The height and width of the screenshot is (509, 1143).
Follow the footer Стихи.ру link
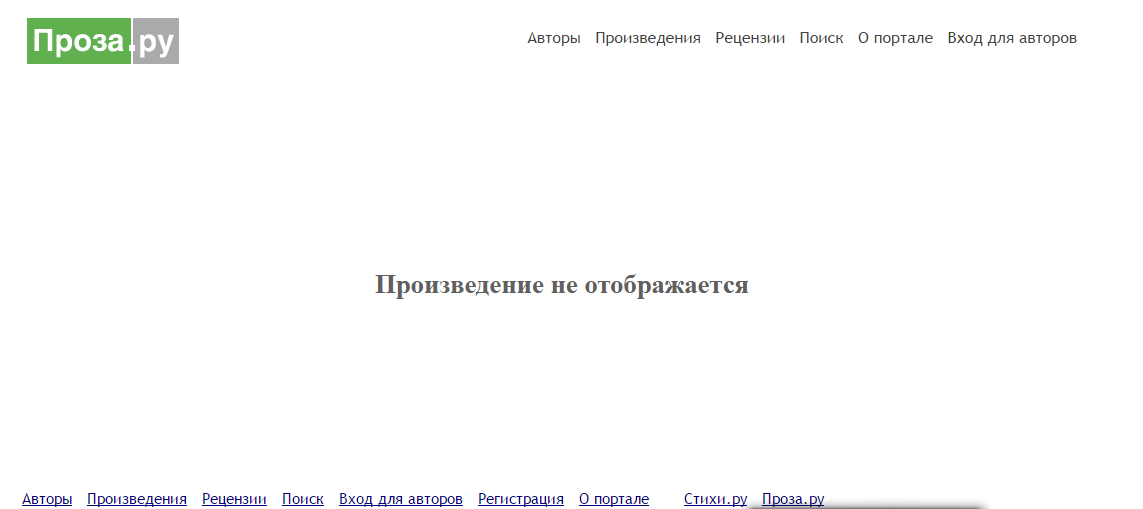click(x=716, y=499)
